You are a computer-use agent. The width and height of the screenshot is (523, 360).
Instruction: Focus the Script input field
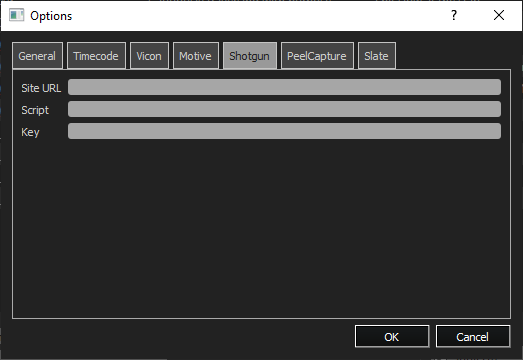click(x=284, y=109)
